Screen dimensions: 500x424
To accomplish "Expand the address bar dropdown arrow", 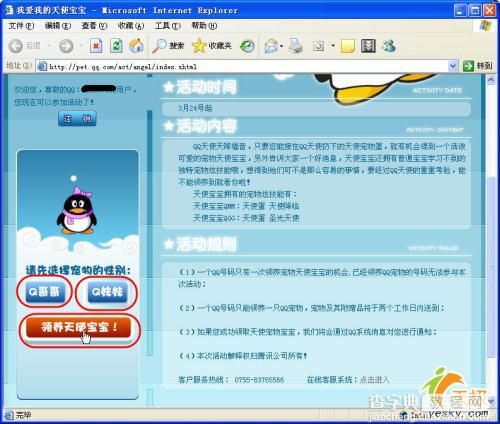I will (x=452, y=66).
